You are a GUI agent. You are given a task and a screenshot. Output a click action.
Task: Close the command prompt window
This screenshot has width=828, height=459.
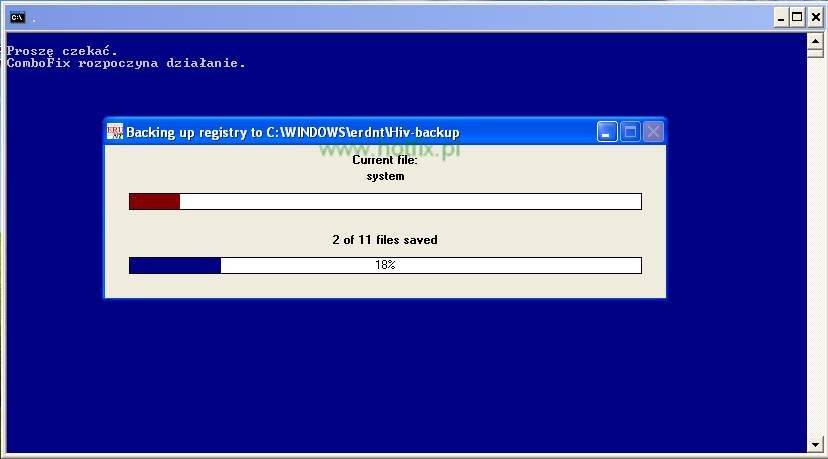(x=815, y=17)
